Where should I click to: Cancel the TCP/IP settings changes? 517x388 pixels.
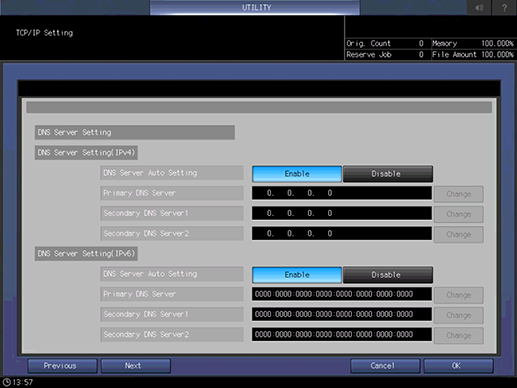pyautogui.click(x=385, y=366)
